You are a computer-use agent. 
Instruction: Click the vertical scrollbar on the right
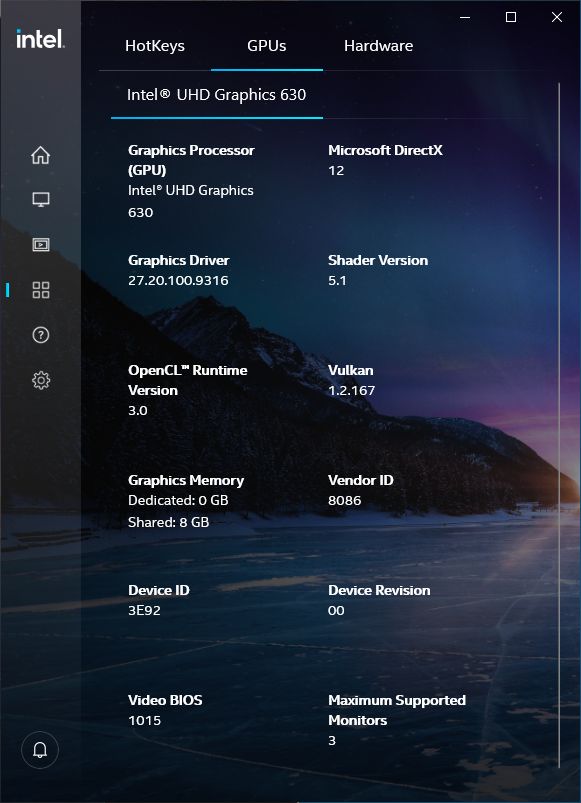click(x=559, y=425)
